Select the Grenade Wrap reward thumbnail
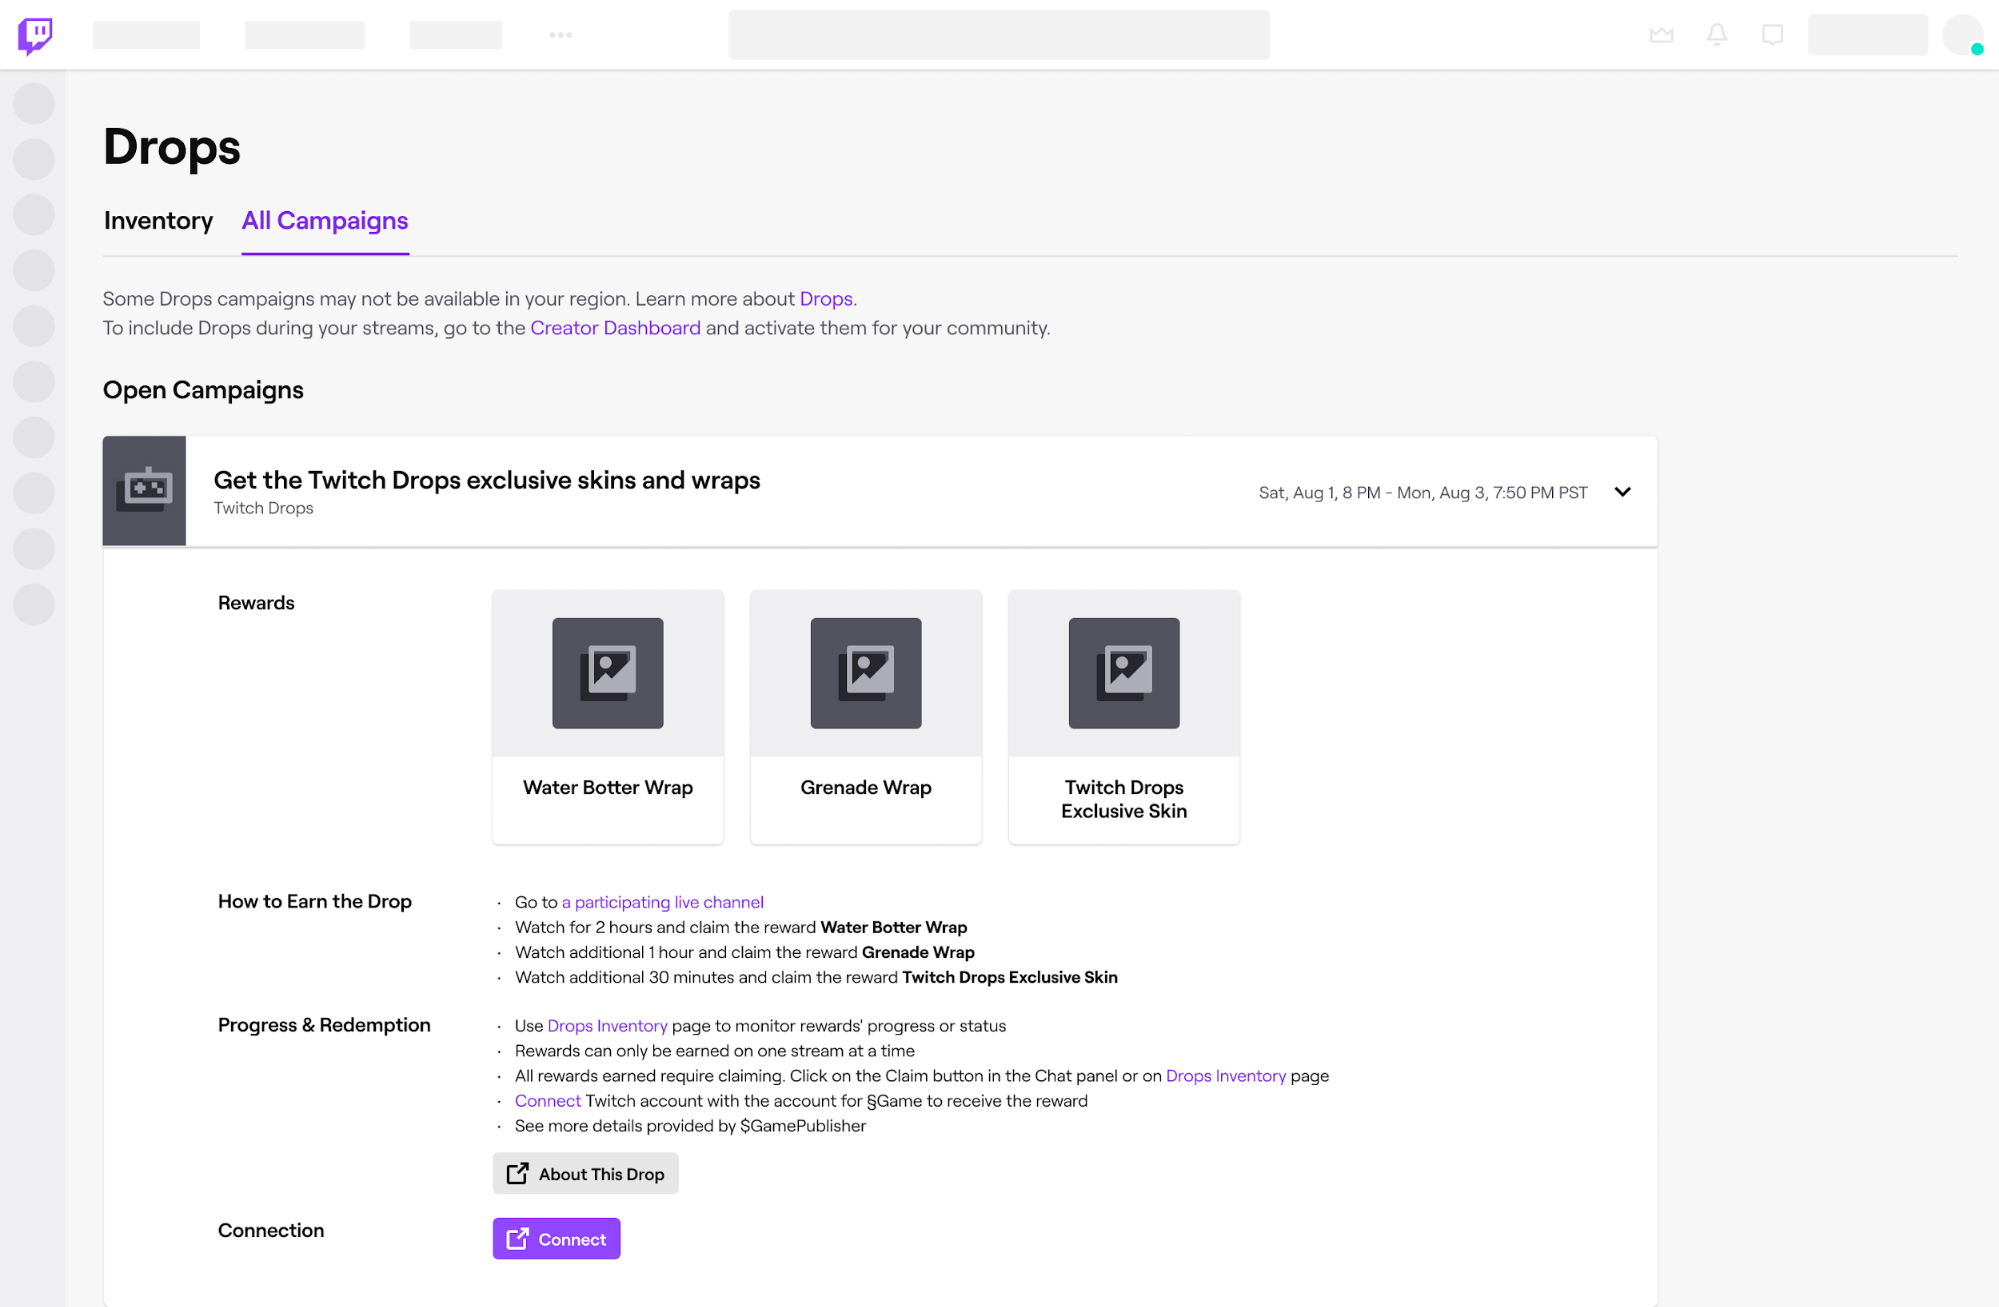 pyautogui.click(x=865, y=673)
